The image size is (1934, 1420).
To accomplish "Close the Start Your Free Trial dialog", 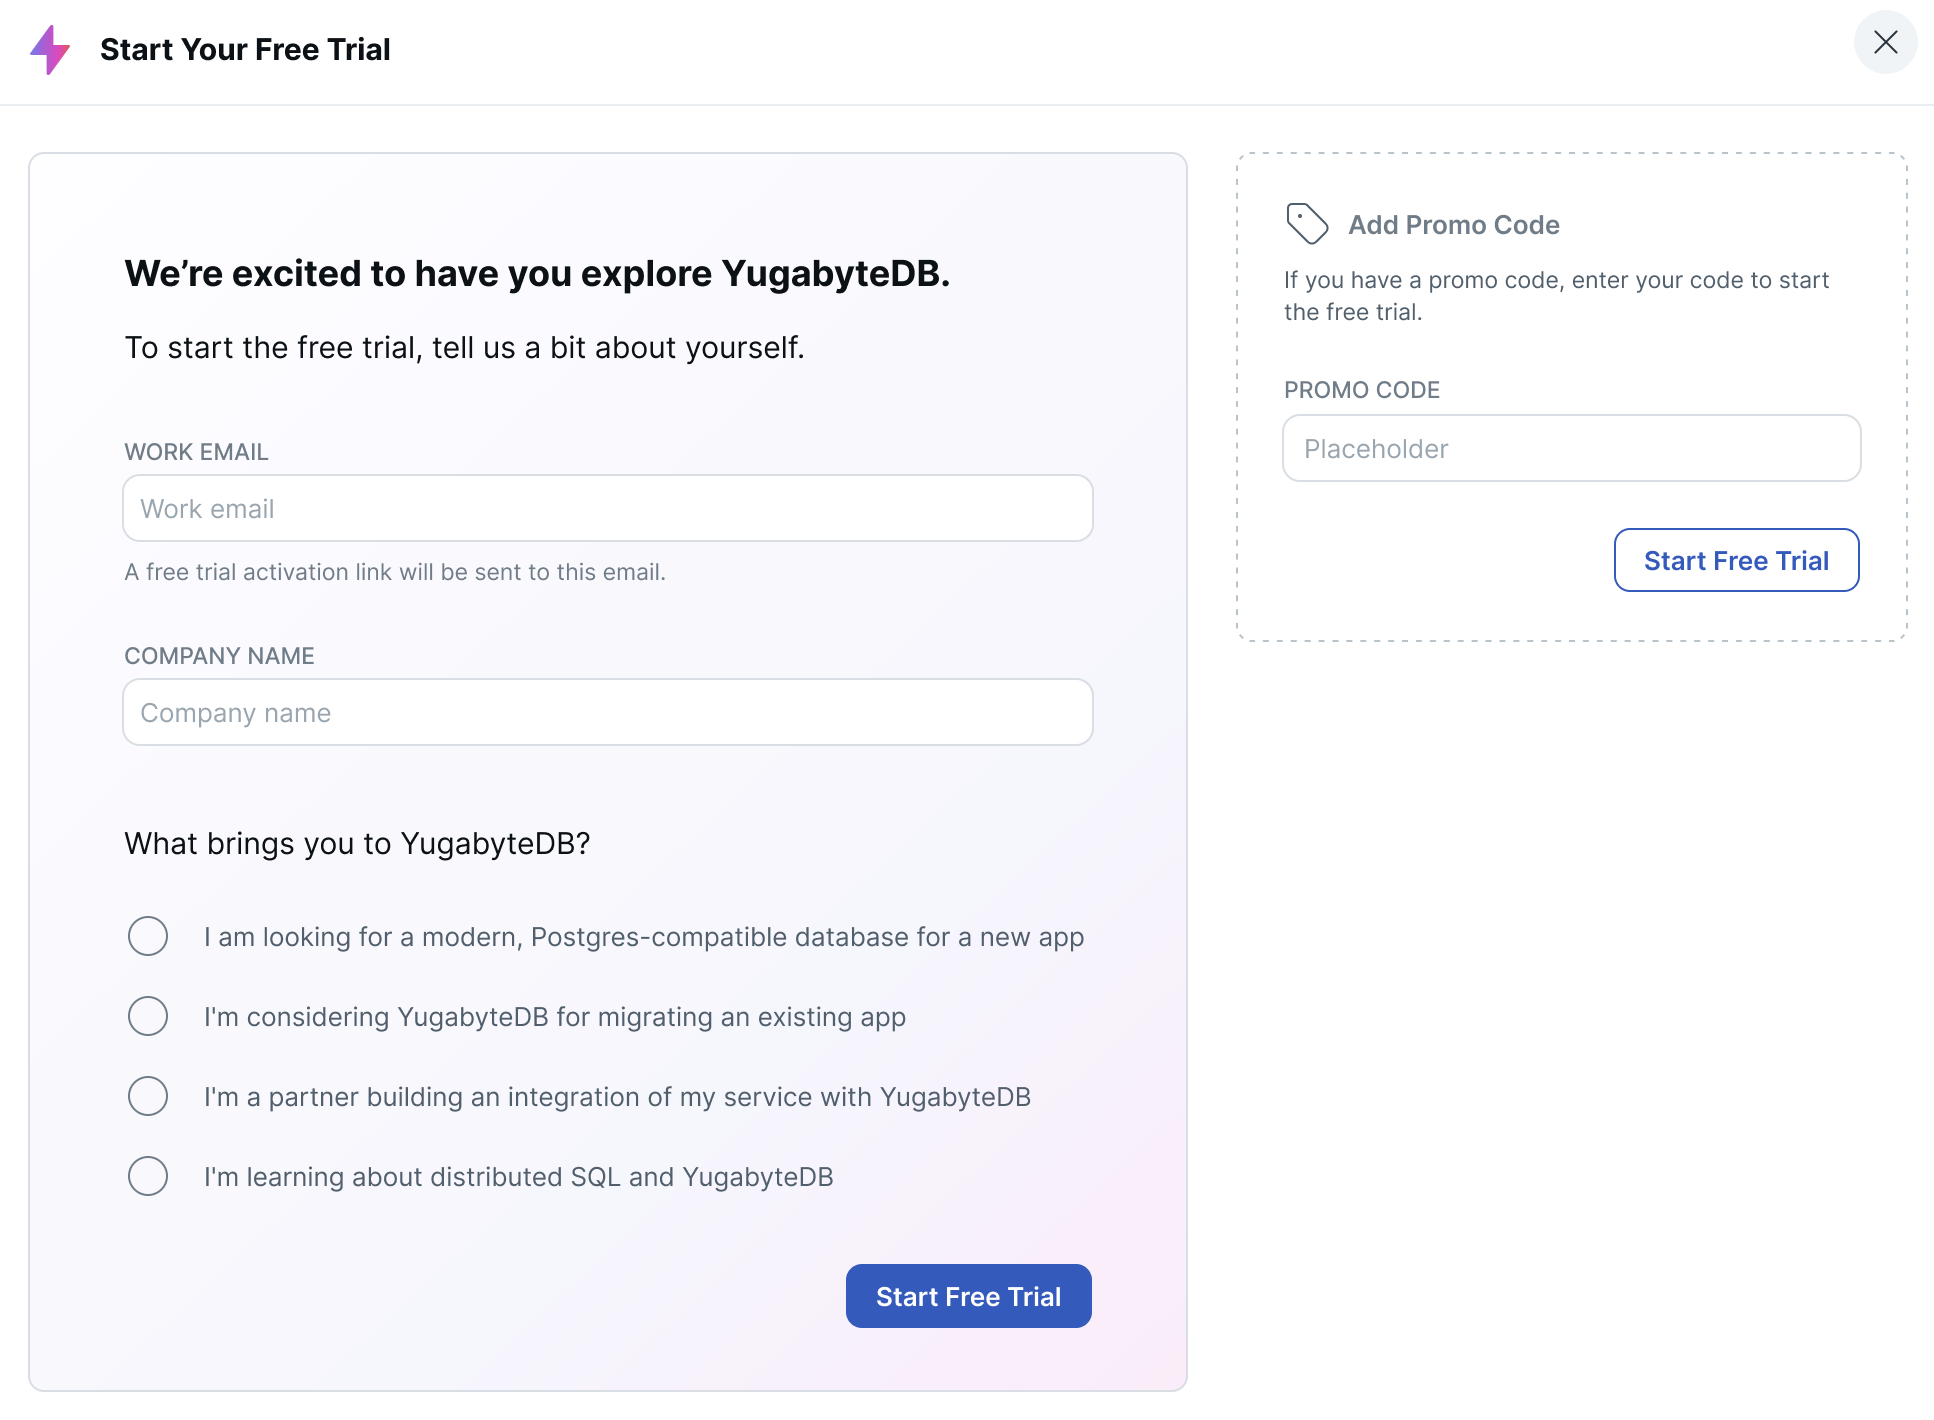I will pos(1886,43).
